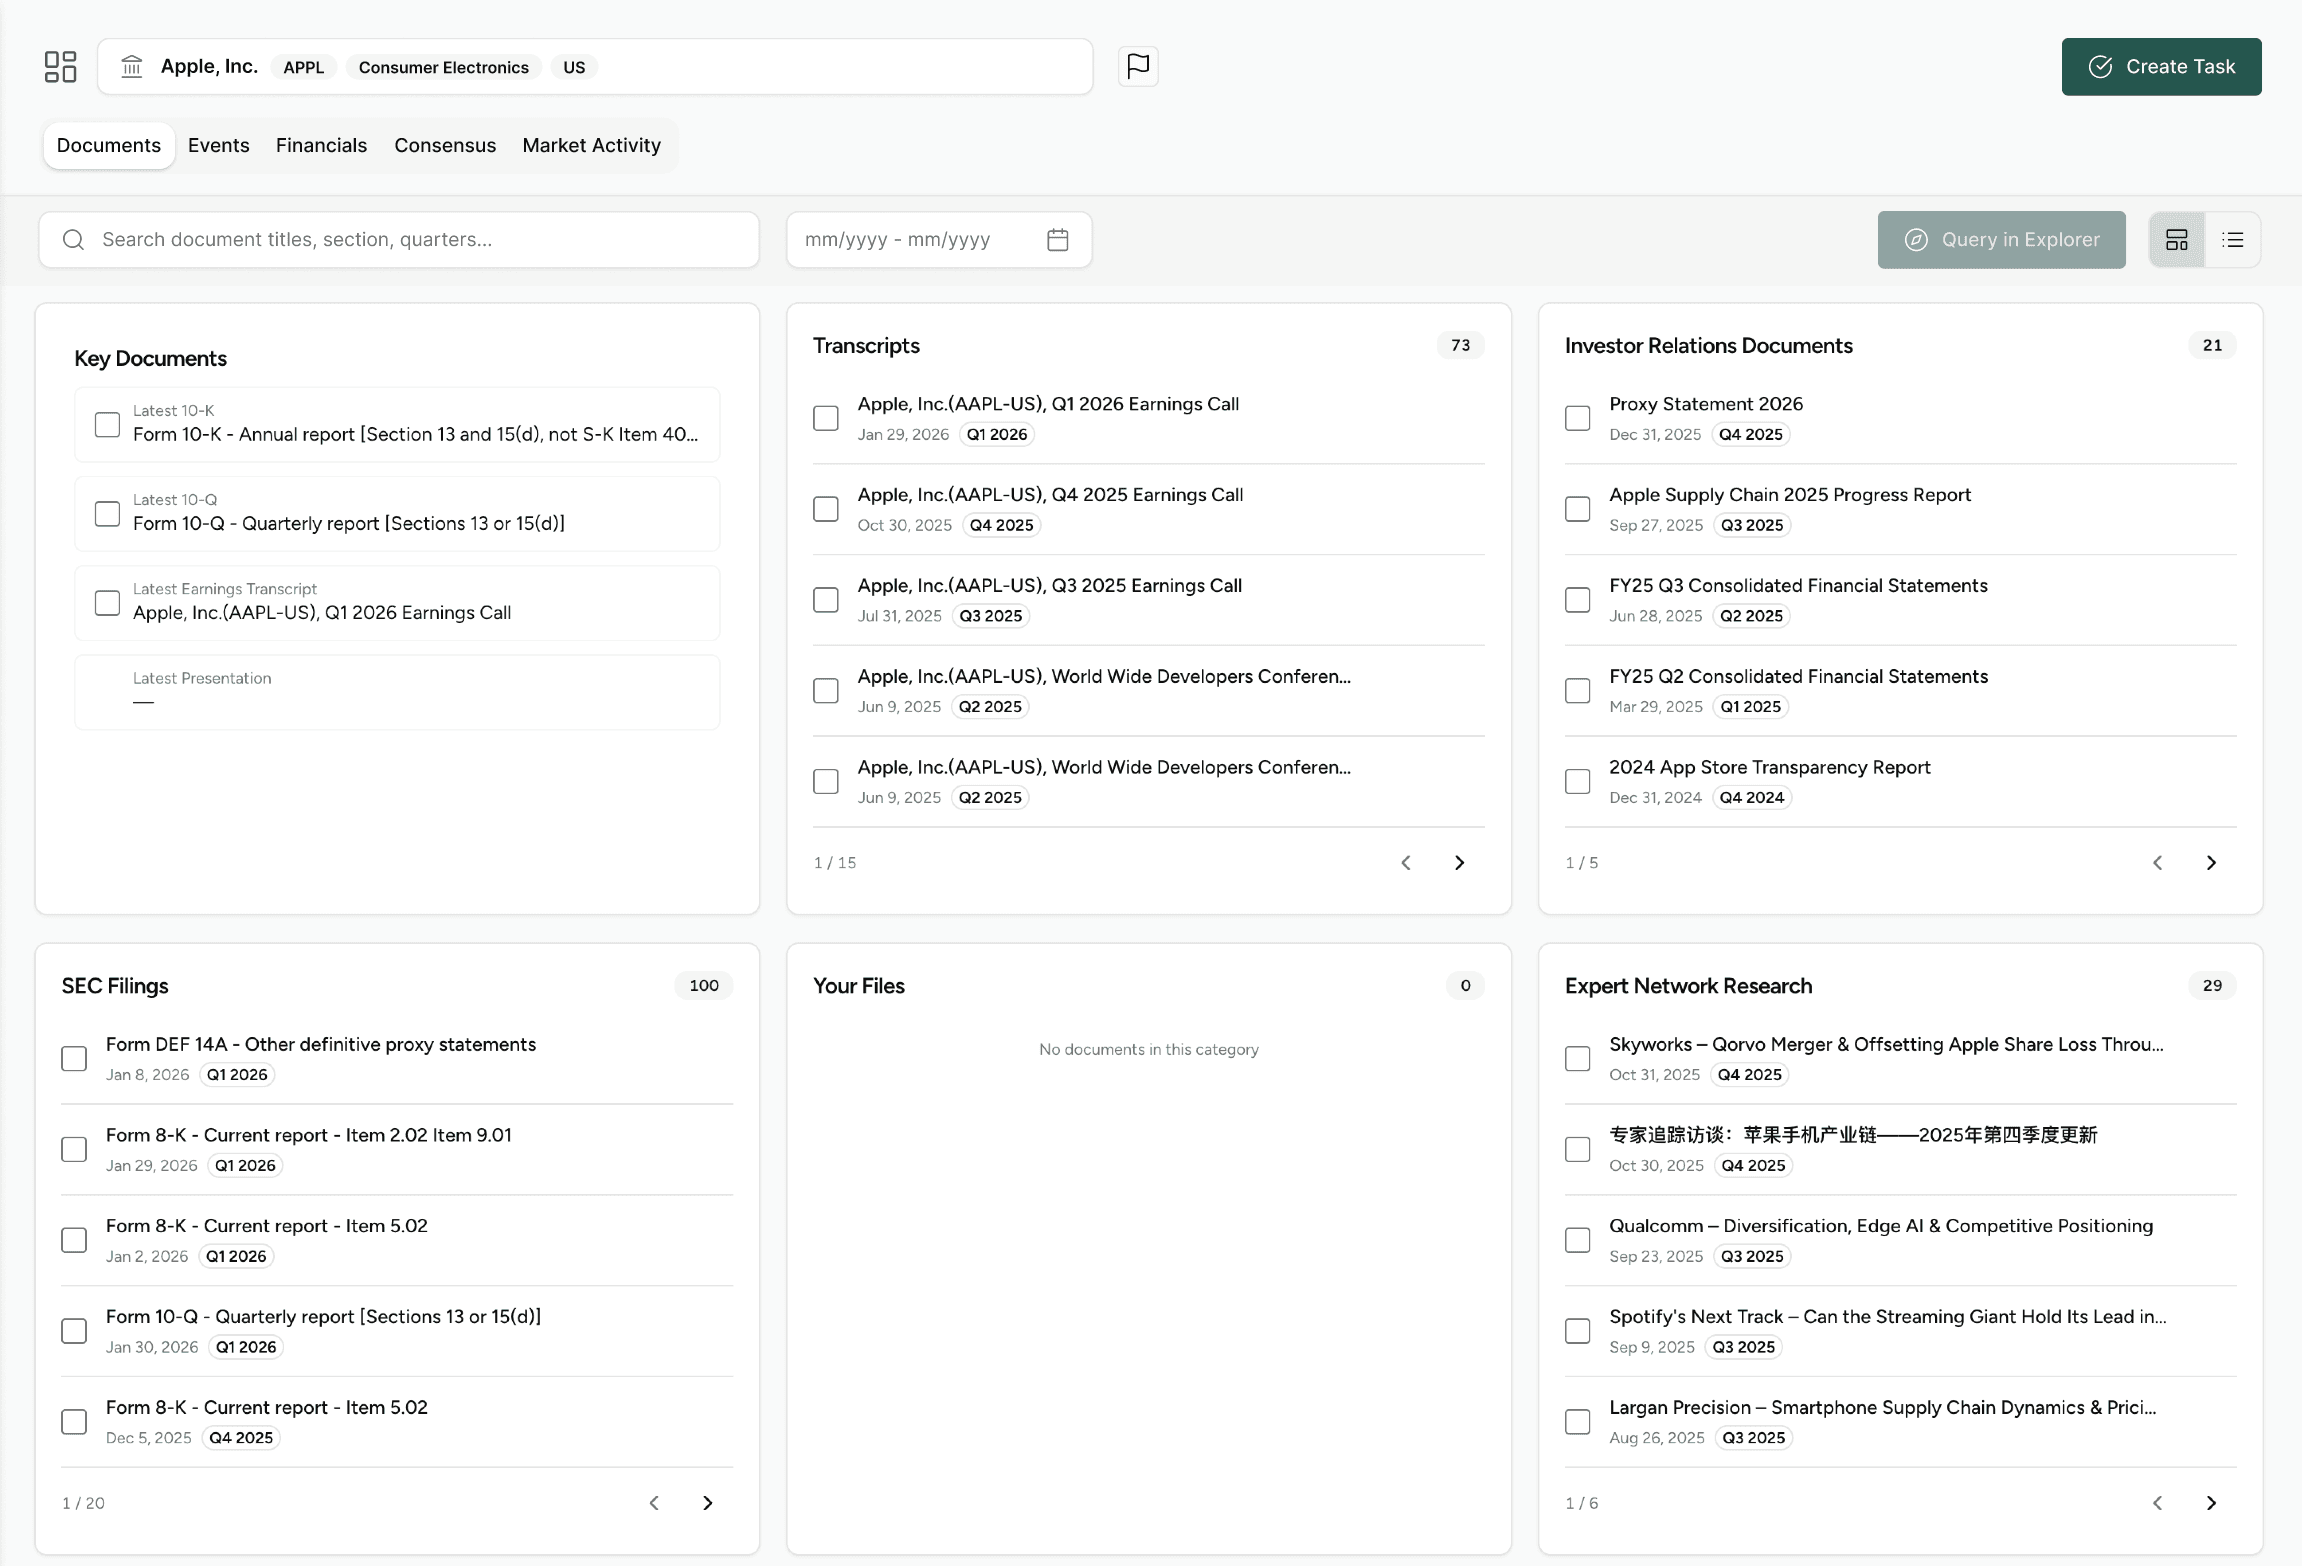This screenshot has width=2302, height=1566.
Task: Open 2024 App Store Transparency Report
Action: pyautogui.click(x=1770, y=767)
